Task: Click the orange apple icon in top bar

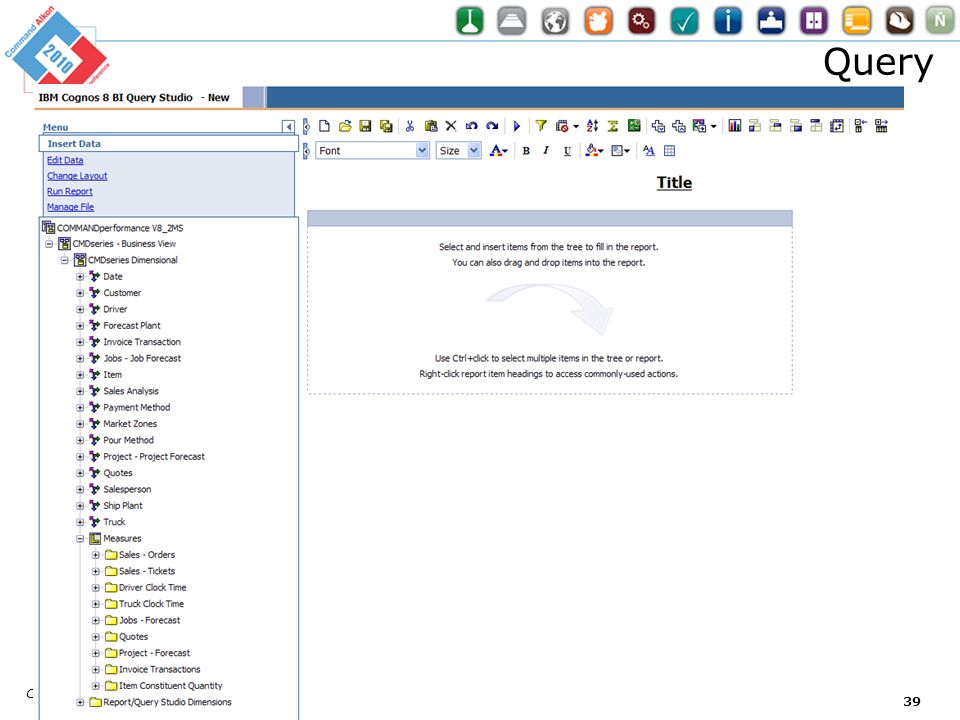Action: (598, 21)
